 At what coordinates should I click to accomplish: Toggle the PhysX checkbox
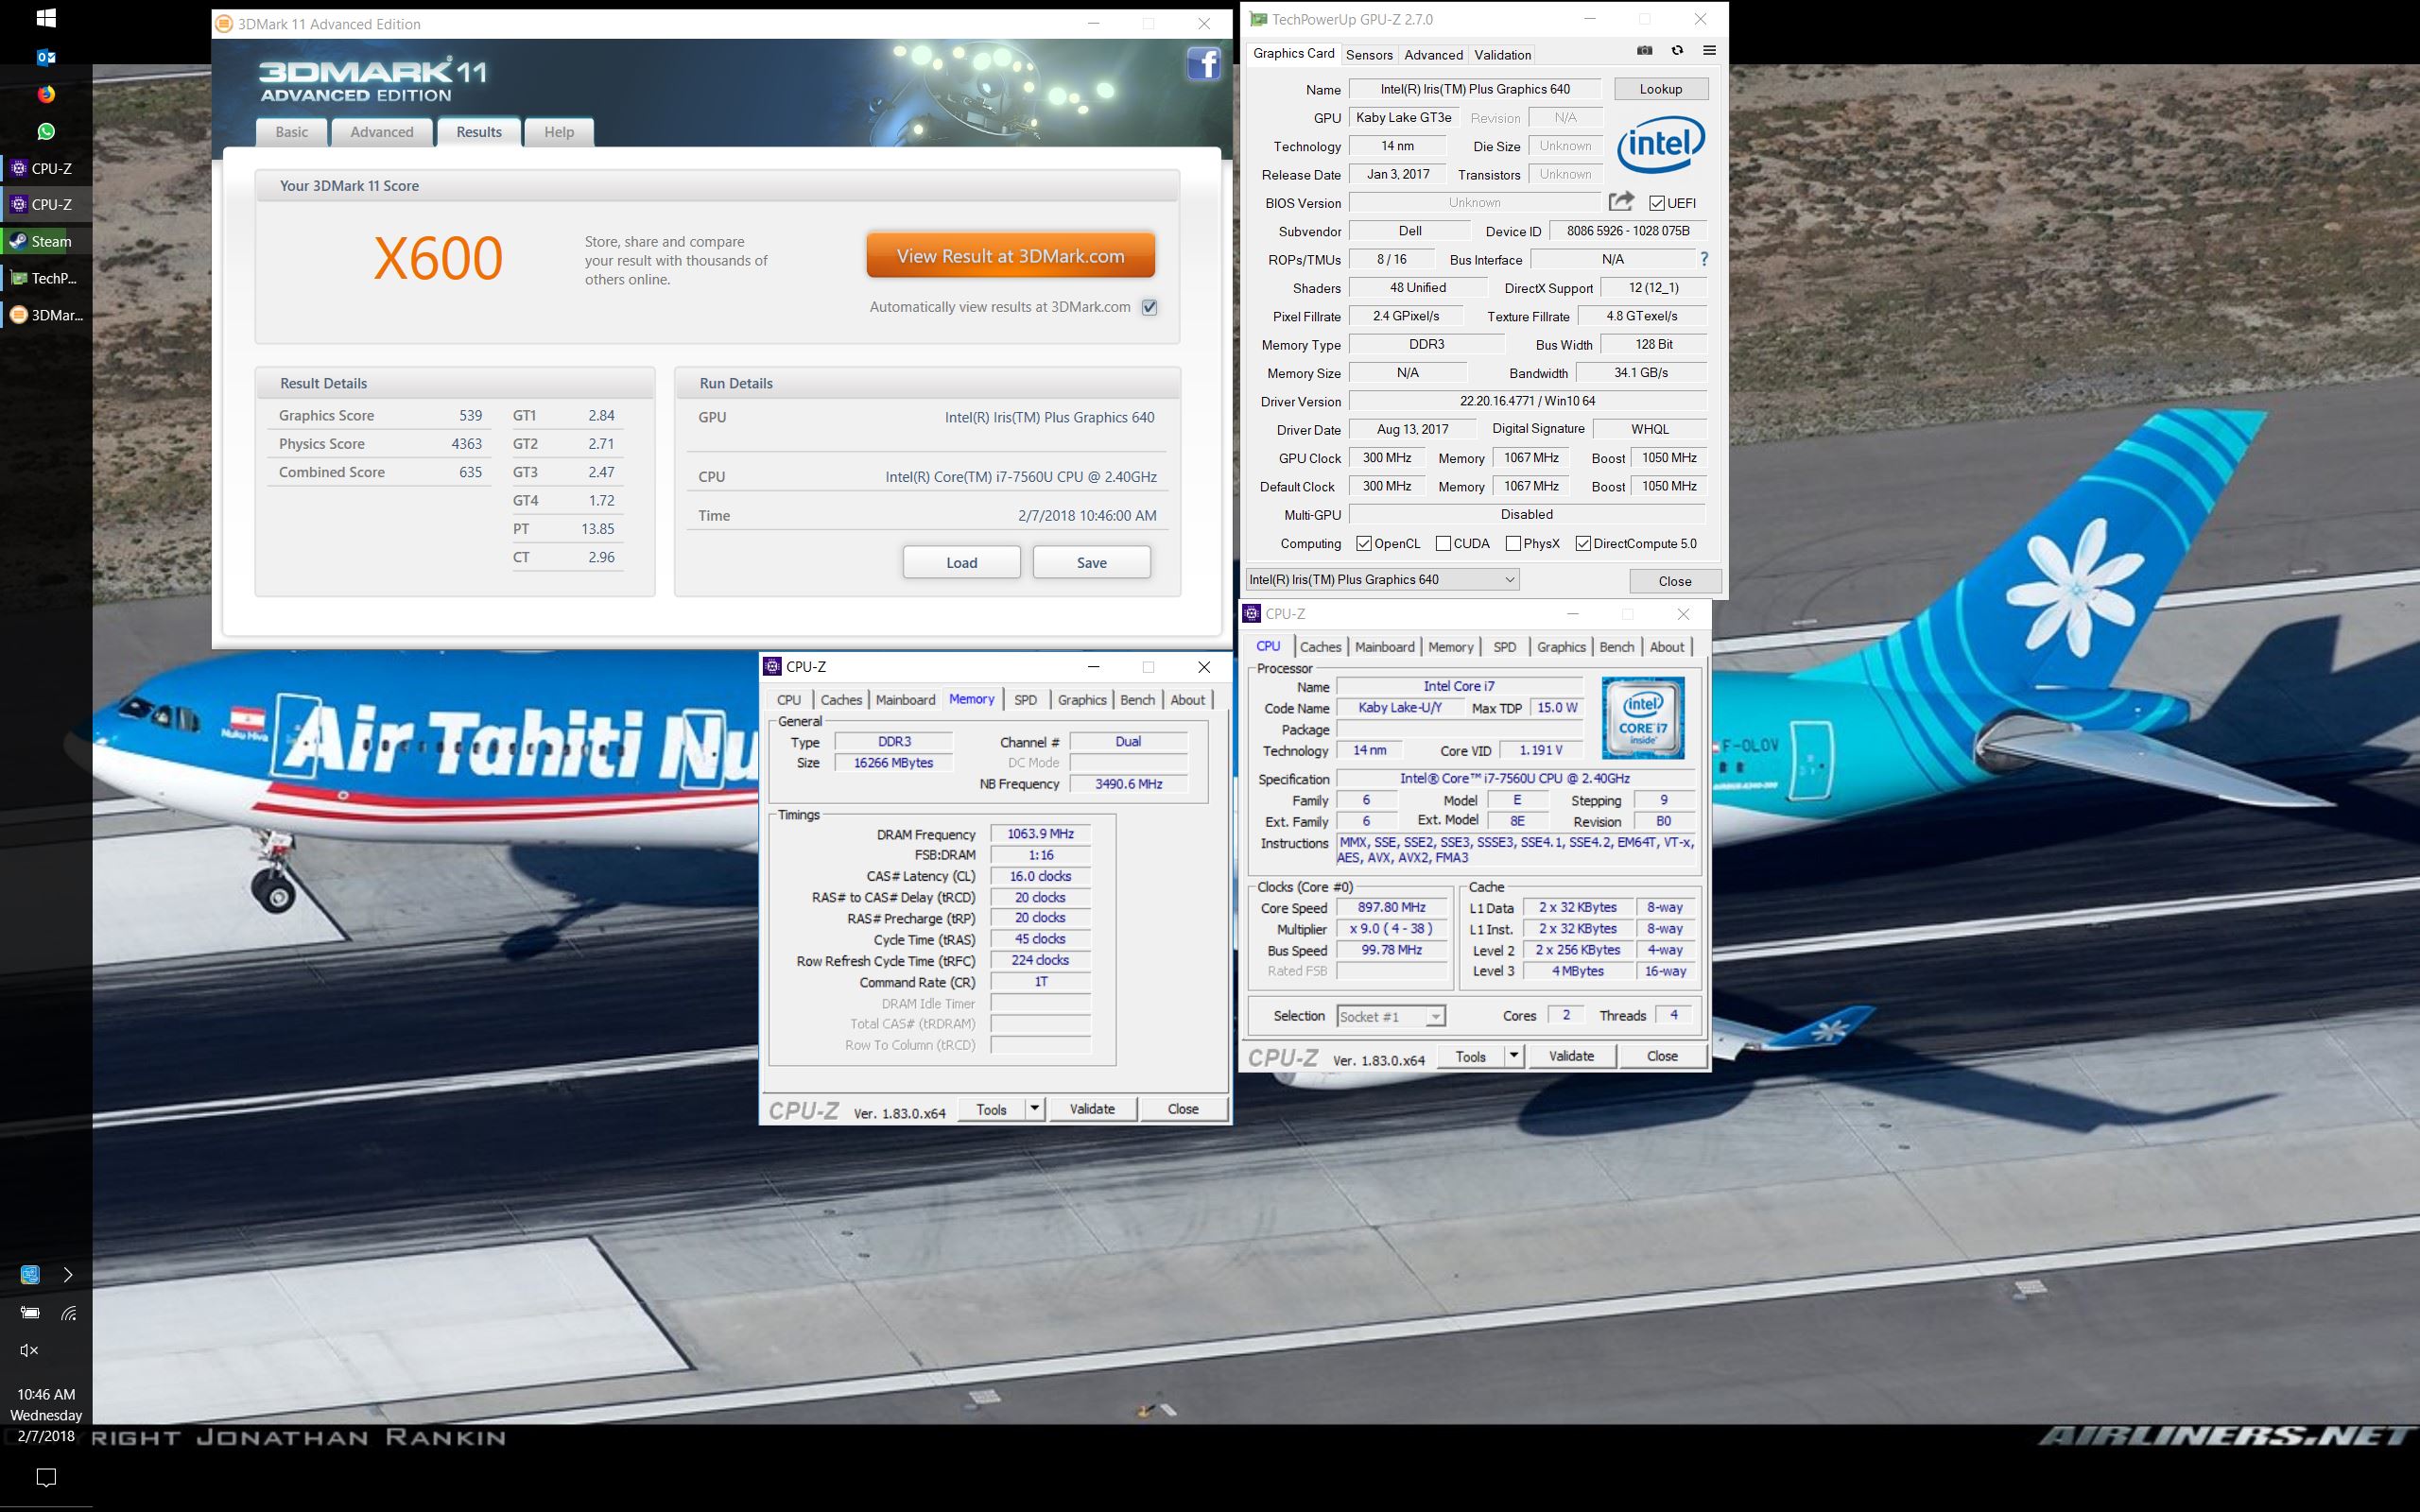(x=1513, y=543)
